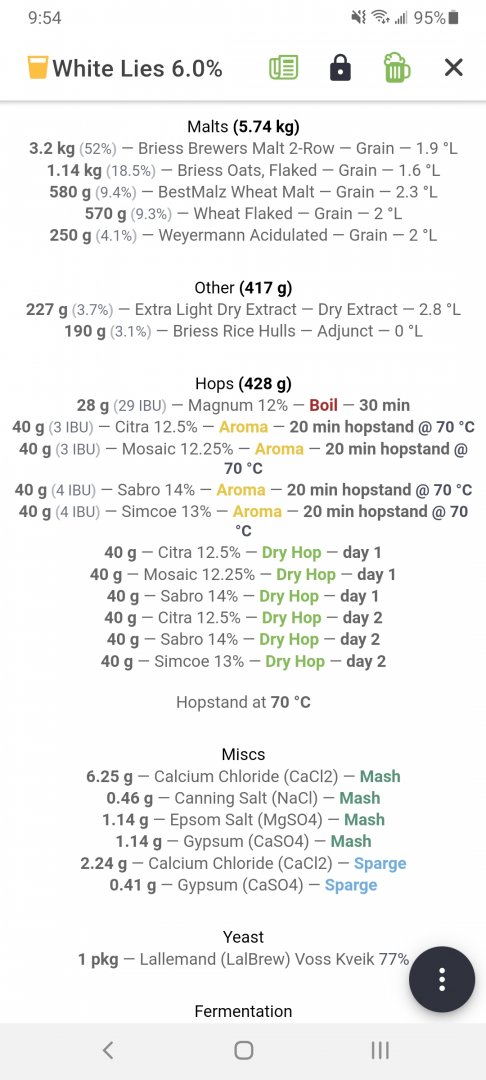Open the Android recent apps button
Viewport: 486px width, 1080px height.
pyautogui.click(x=379, y=1050)
